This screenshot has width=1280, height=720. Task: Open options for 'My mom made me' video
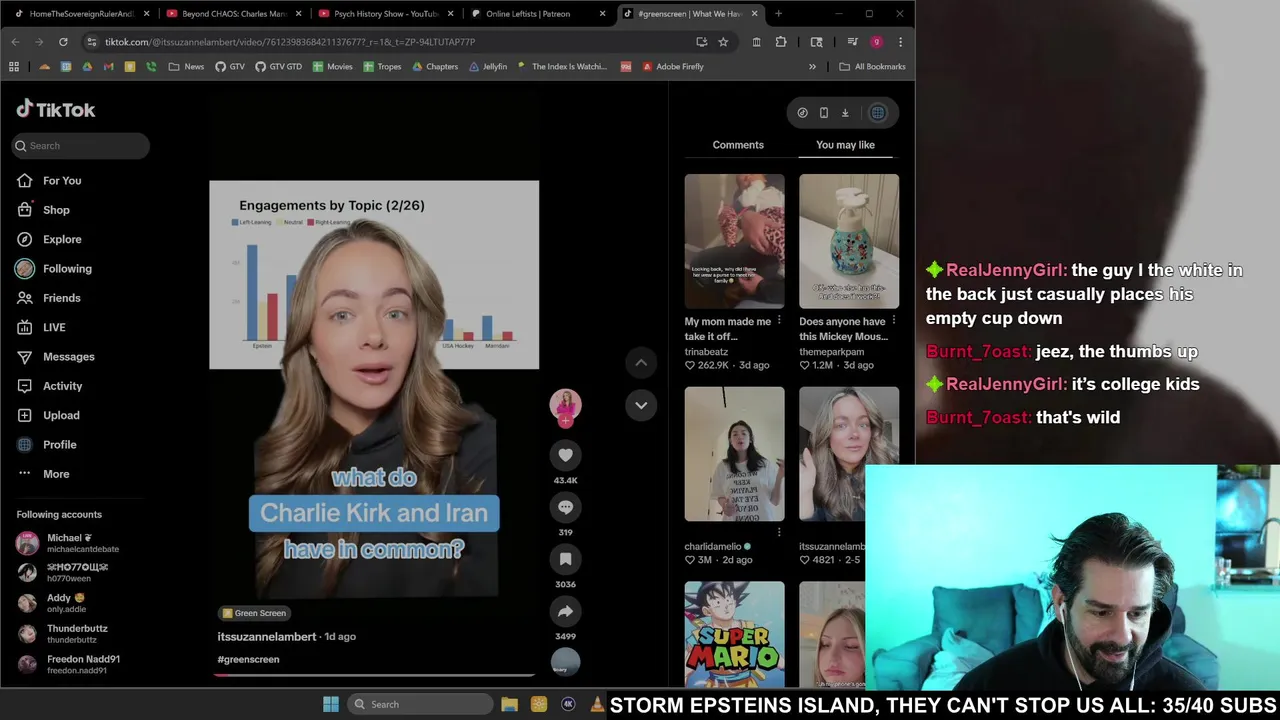[779, 321]
